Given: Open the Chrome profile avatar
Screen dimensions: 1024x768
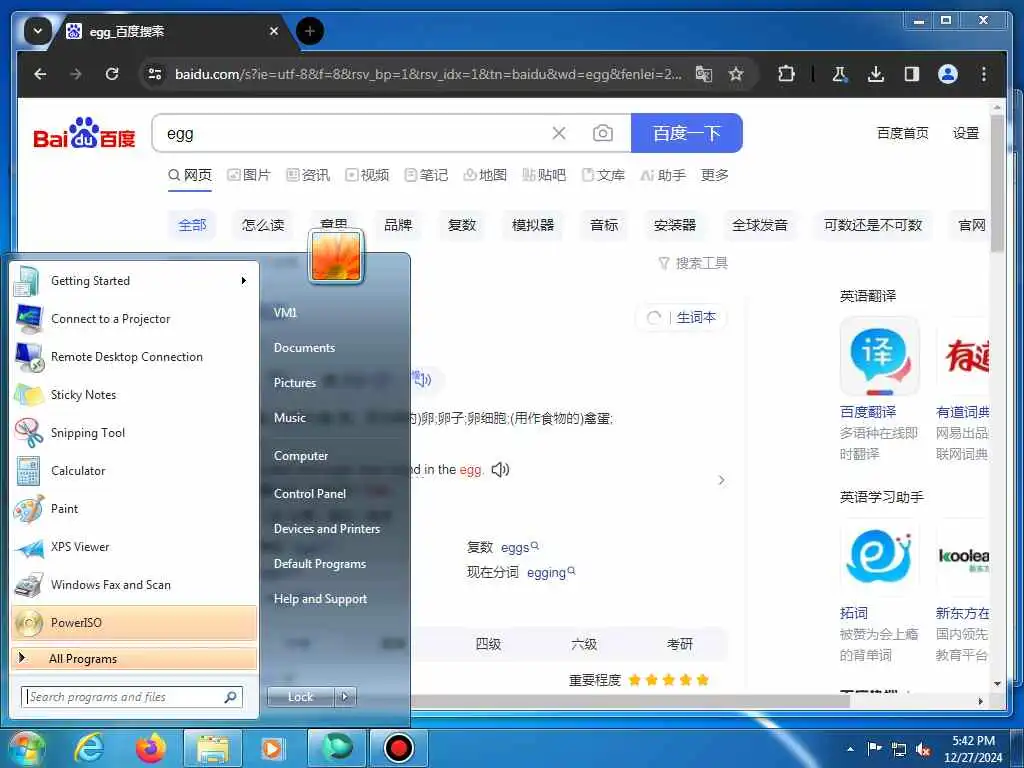Looking at the screenshot, I should (948, 74).
